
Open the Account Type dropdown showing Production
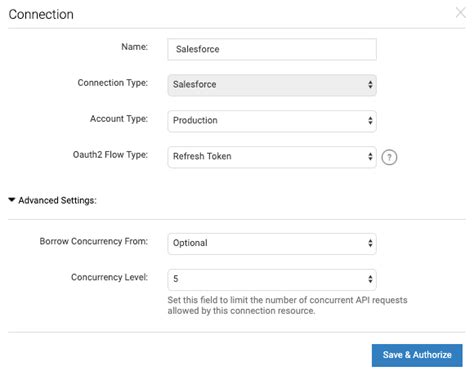[x=272, y=121]
